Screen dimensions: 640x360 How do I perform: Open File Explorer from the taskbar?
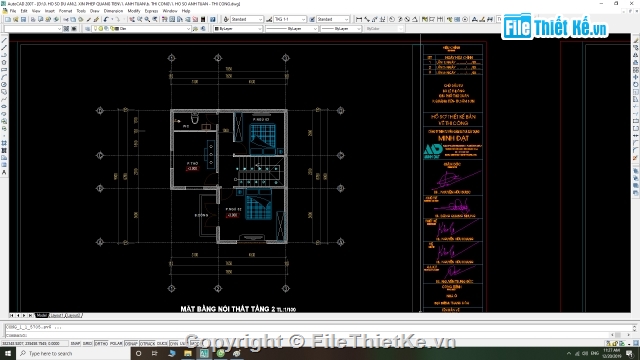point(188,353)
